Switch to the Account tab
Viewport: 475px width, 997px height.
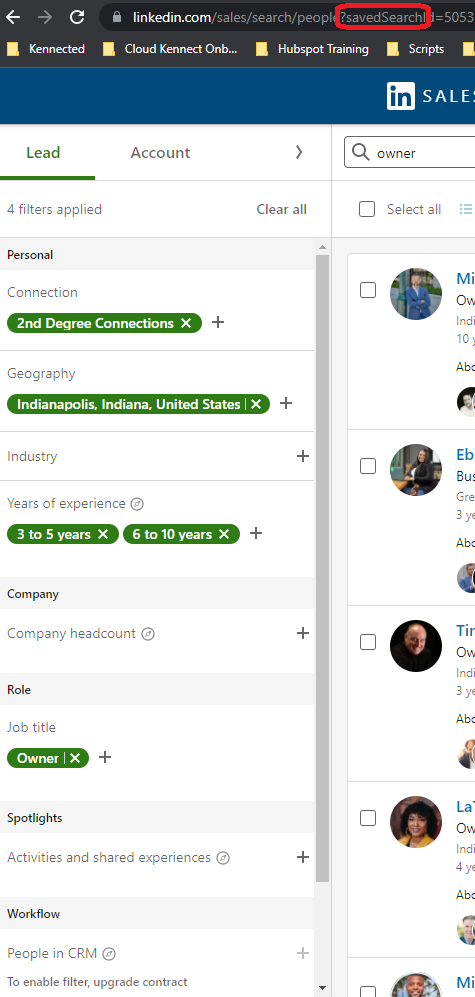tap(160, 153)
